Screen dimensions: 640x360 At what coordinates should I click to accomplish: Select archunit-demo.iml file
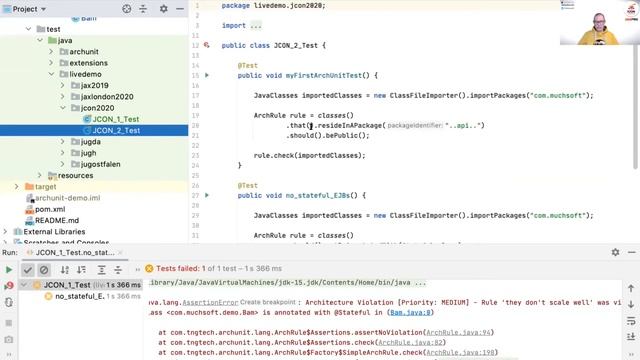tap(67, 198)
